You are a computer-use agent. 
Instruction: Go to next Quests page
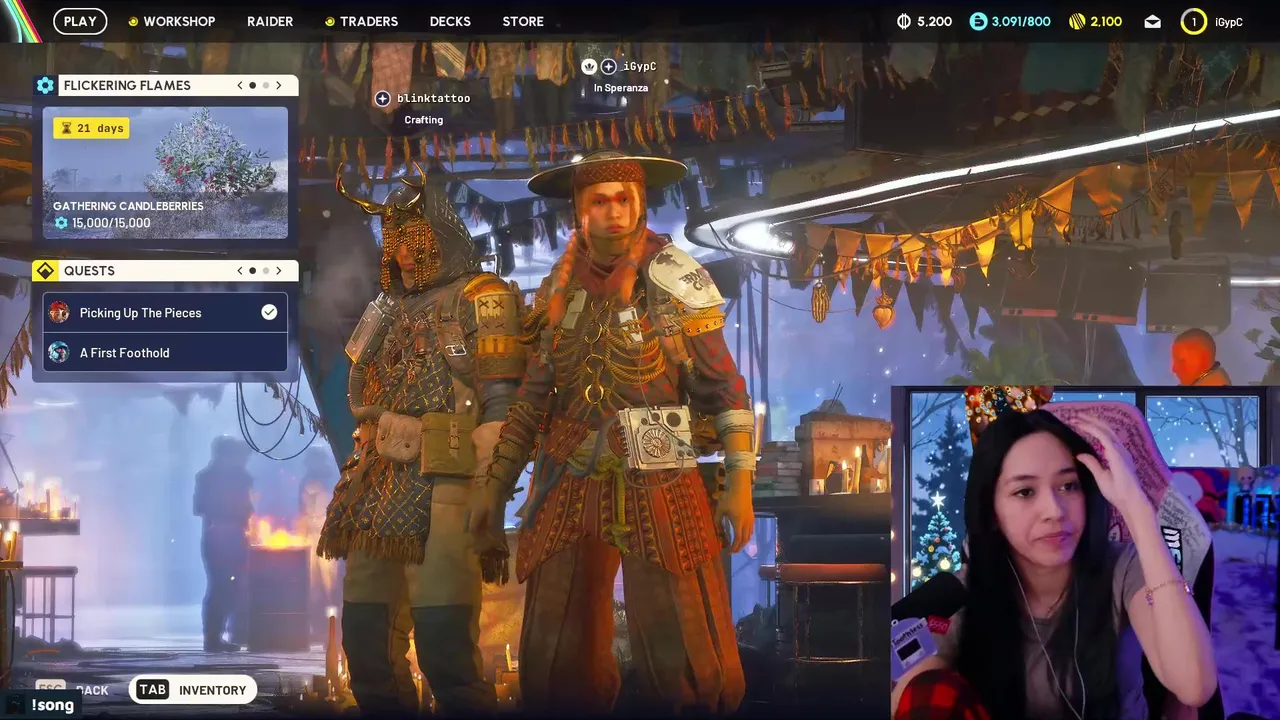(279, 271)
